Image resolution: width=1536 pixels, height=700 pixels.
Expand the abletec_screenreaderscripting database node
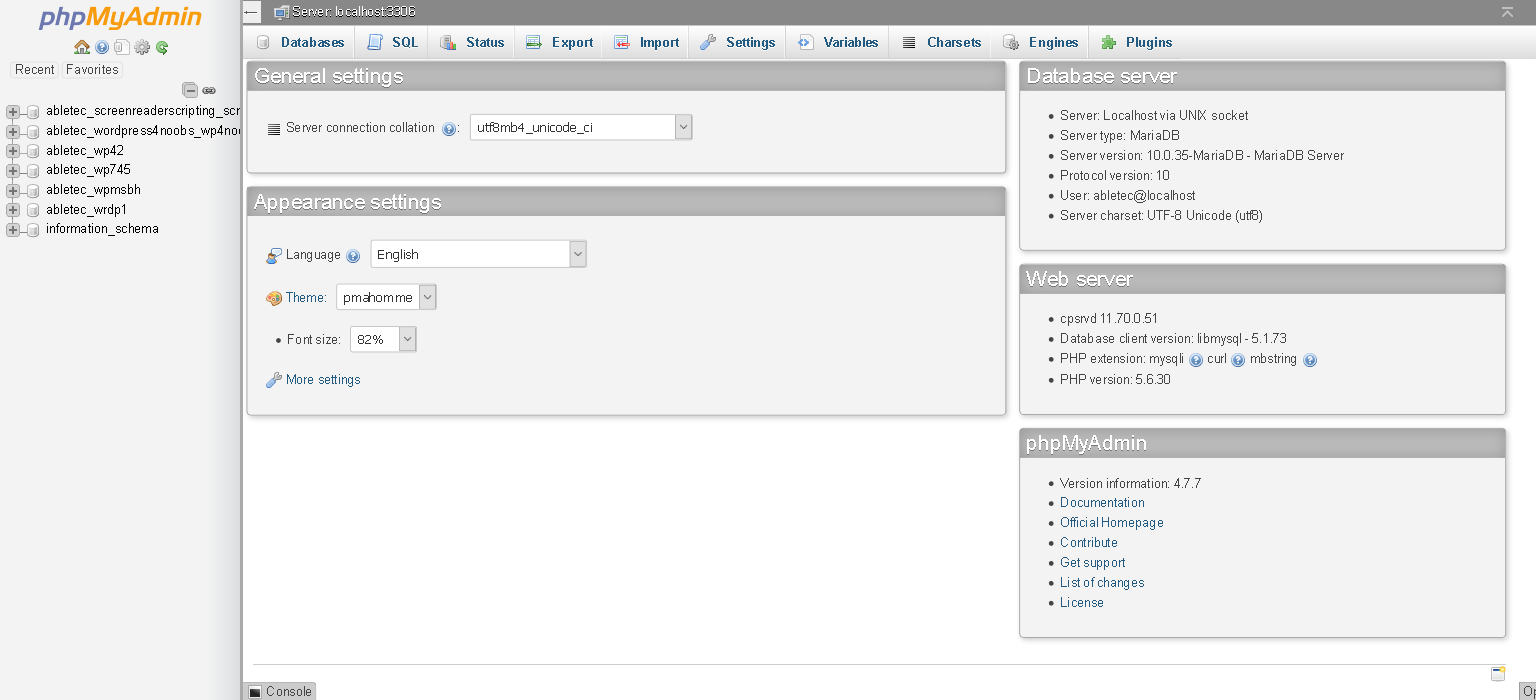tap(13, 112)
